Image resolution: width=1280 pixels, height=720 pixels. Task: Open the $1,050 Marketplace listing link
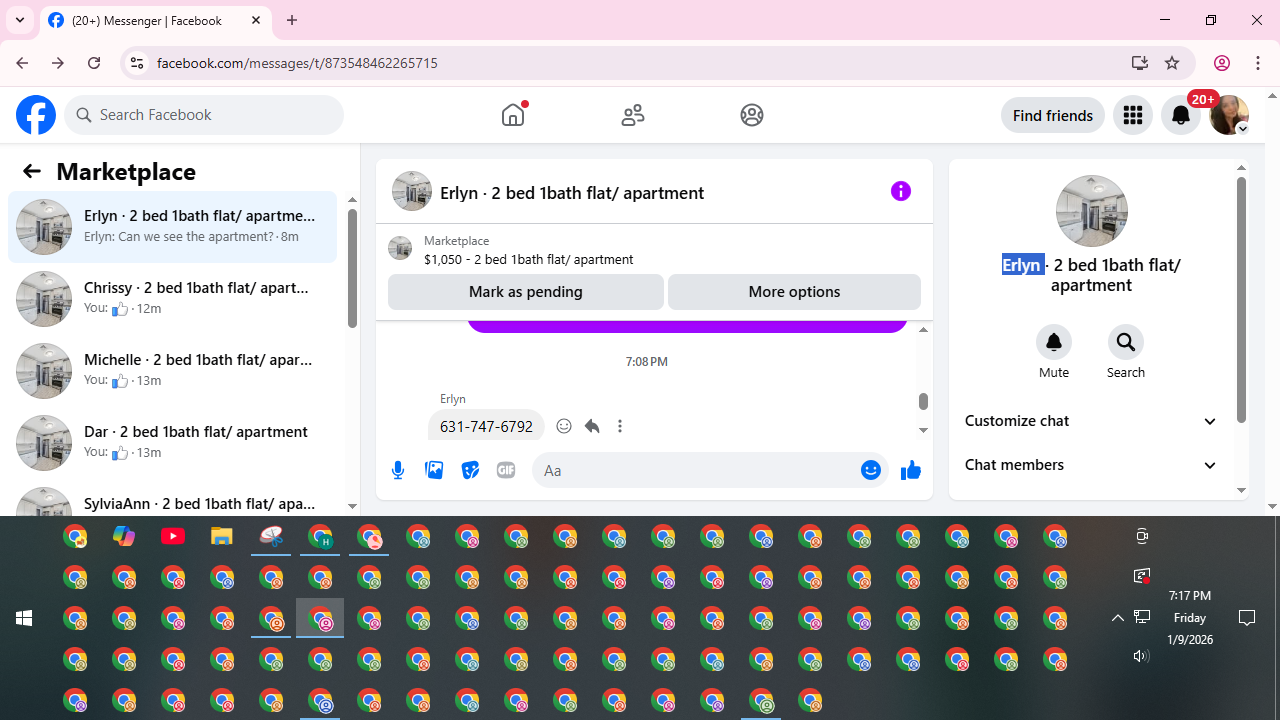click(528, 259)
